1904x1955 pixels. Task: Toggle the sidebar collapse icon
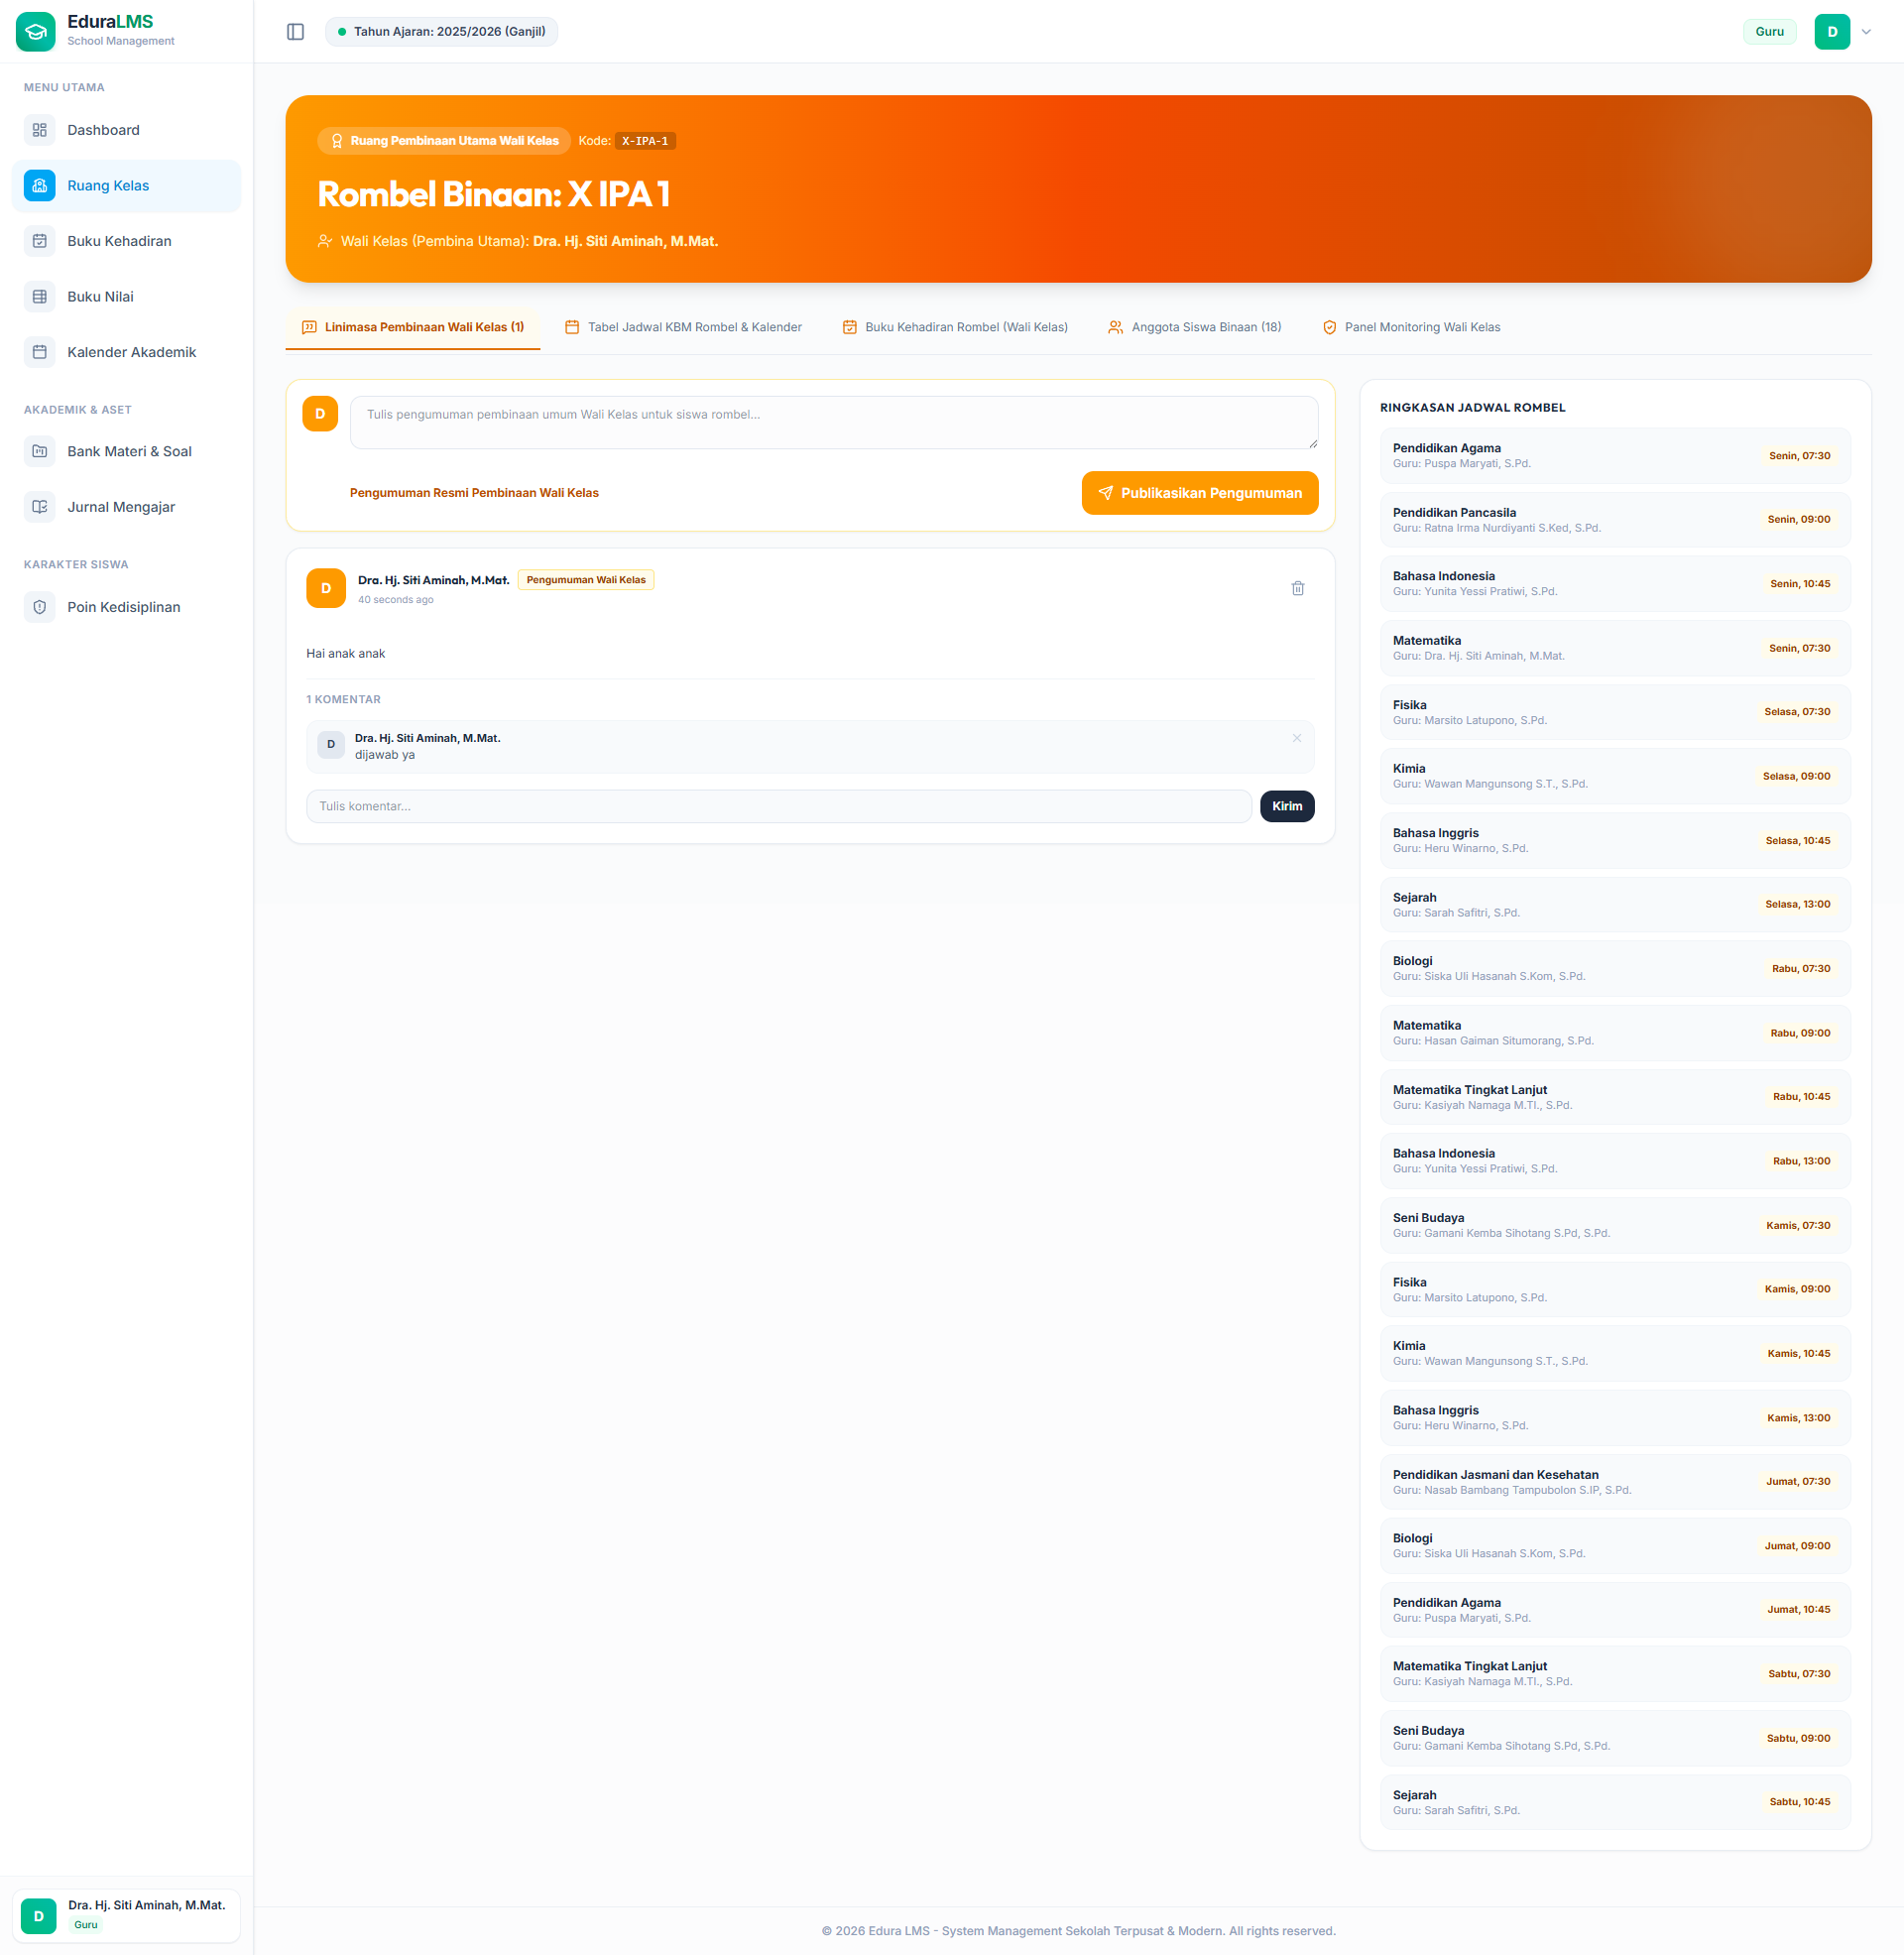(x=295, y=32)
